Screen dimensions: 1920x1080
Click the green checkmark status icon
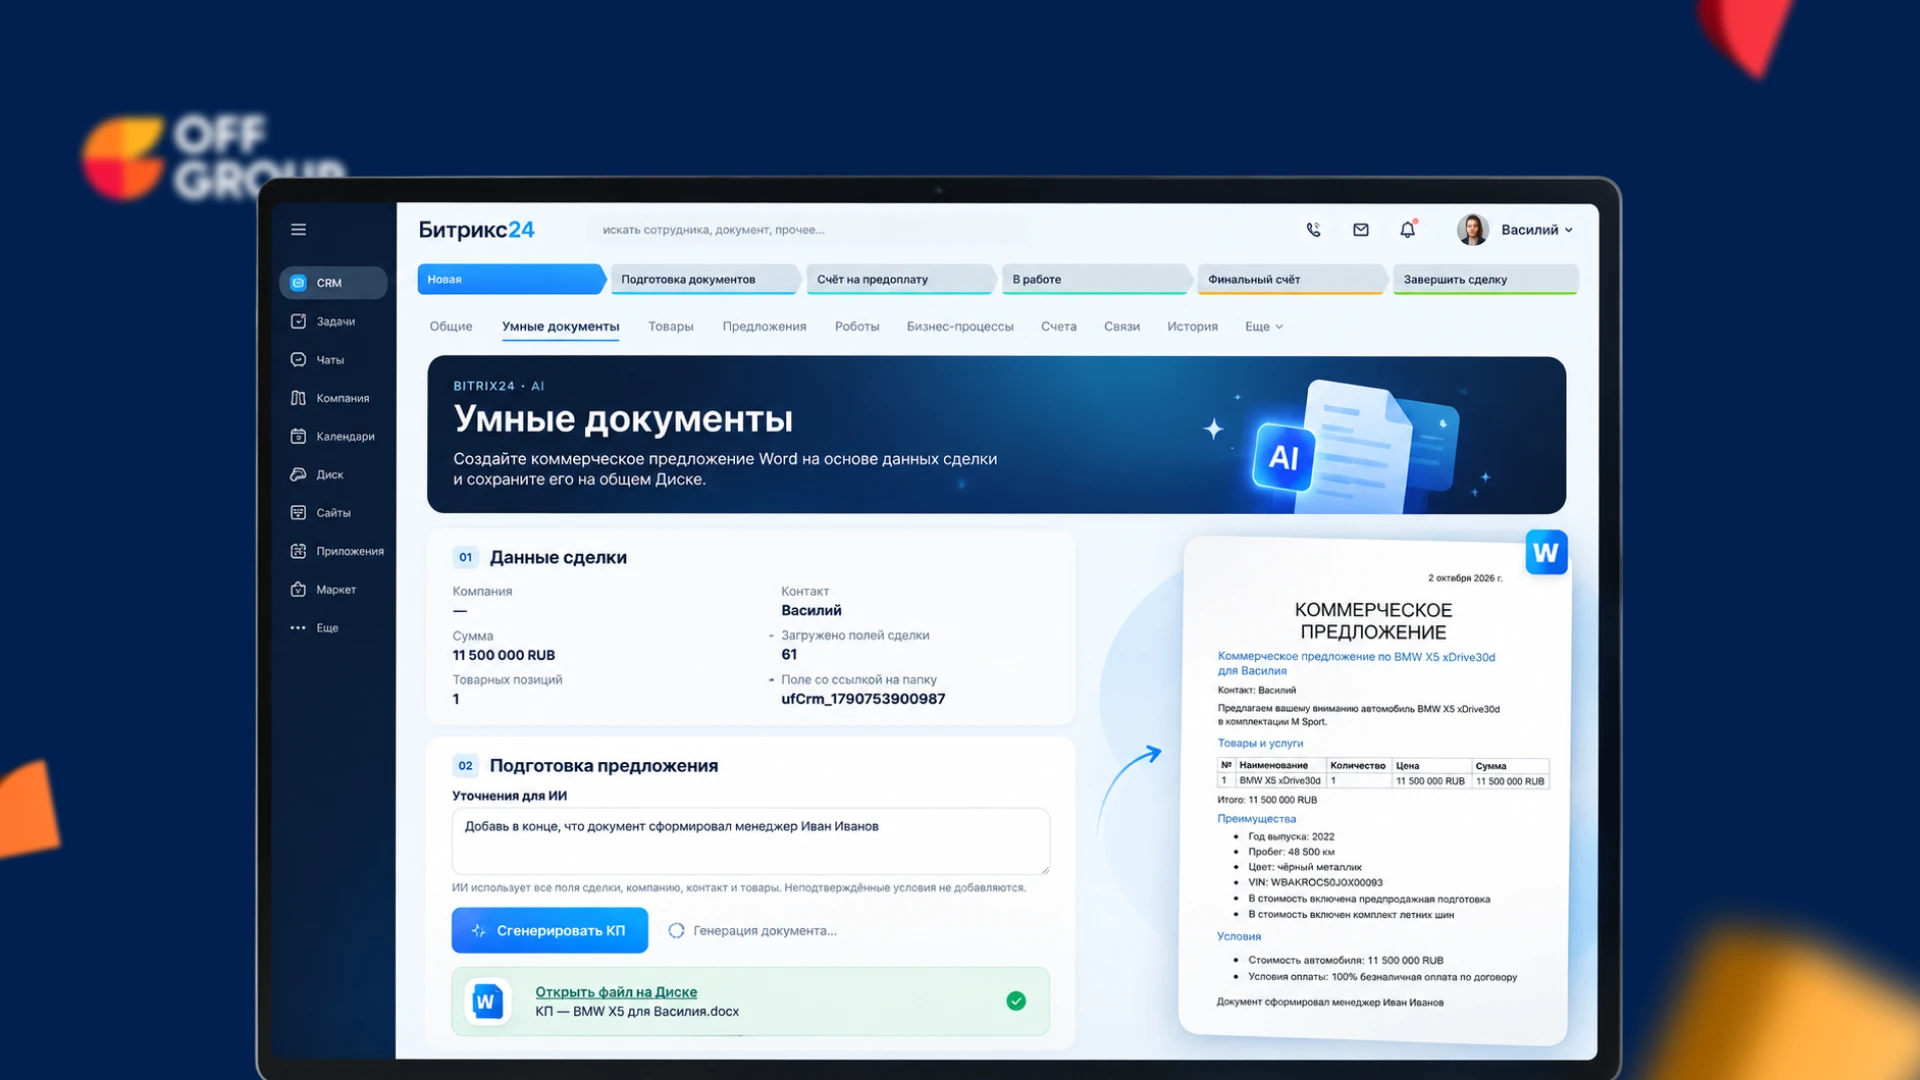point(1016,1001)
